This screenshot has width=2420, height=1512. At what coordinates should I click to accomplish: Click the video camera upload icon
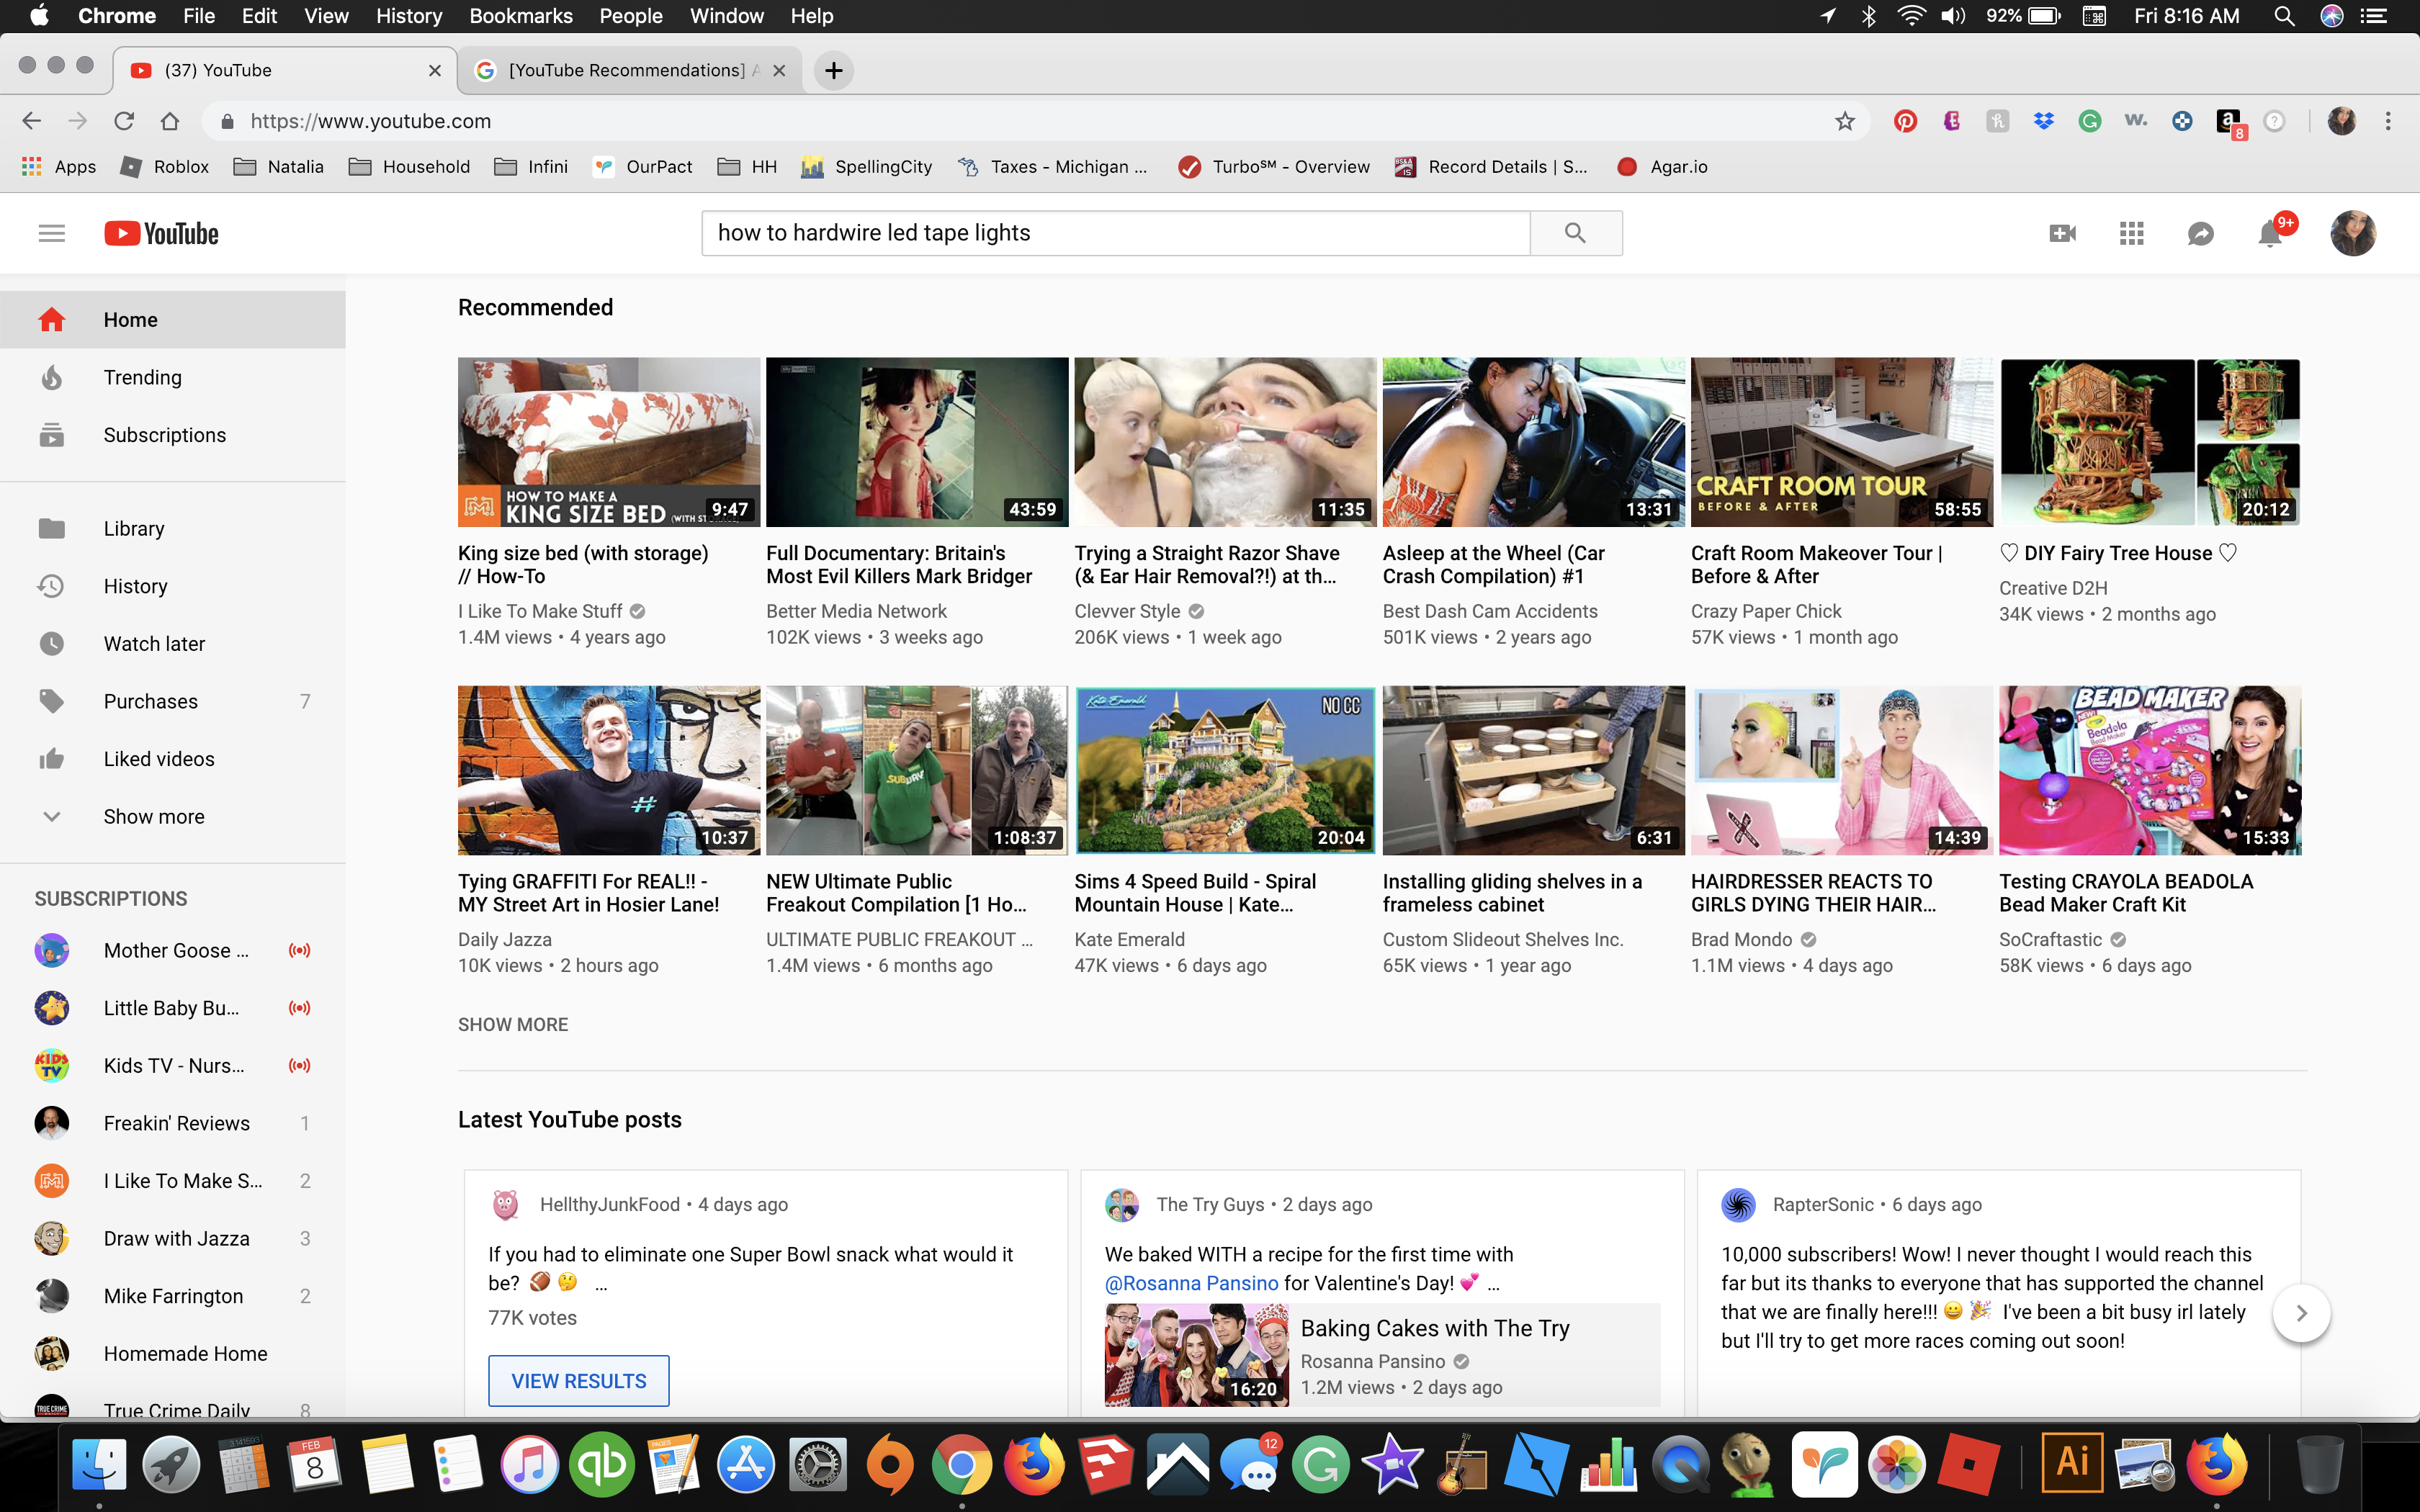coord(2061,233)
